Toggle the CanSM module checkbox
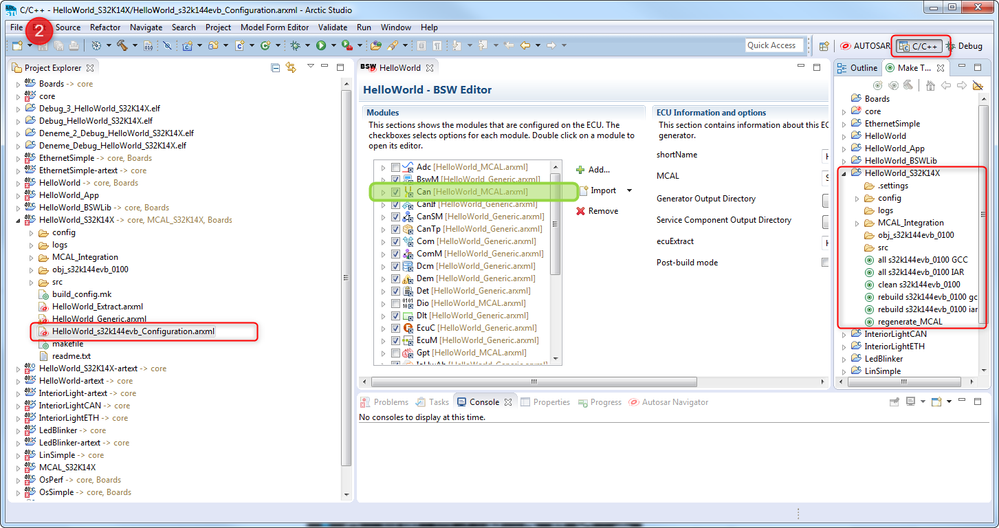The height and width of the screenshot is (528, 999). pyautogui.click(x=396, y=217)
